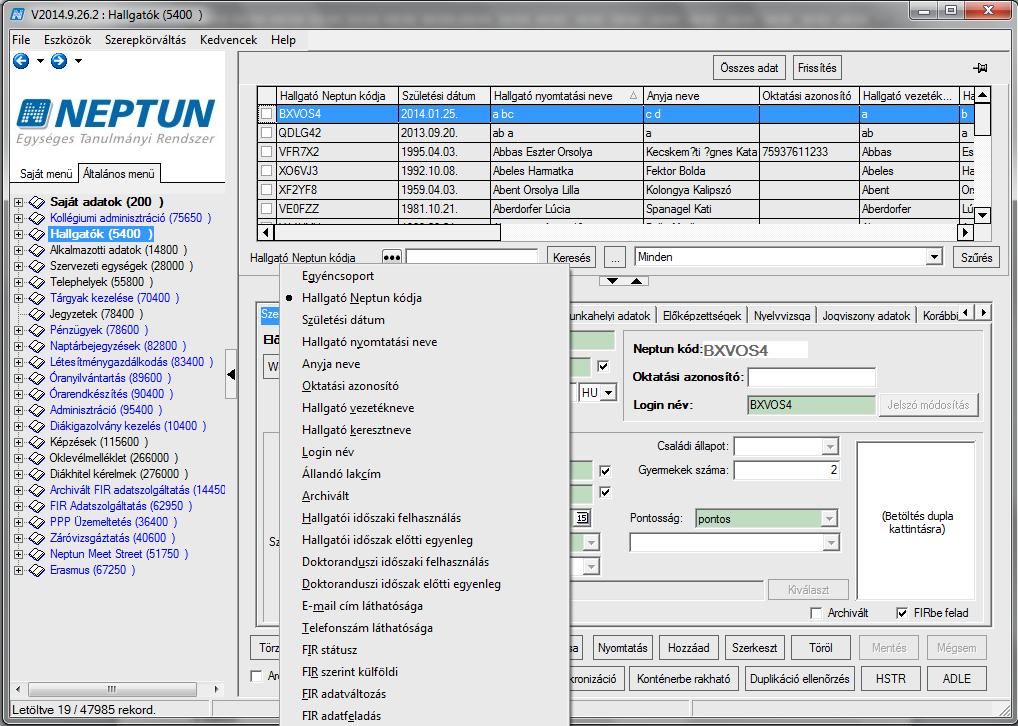Open the Kedvencek menu
This screenshot has height=726, width=1018.
tap(229, 40)
